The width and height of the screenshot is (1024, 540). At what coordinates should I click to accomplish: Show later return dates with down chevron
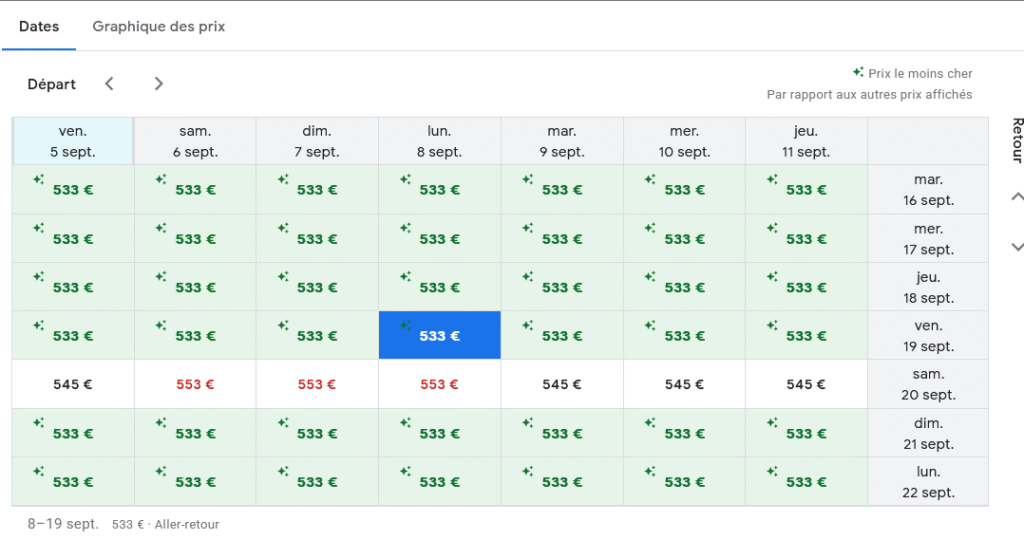pos(1017,247)
